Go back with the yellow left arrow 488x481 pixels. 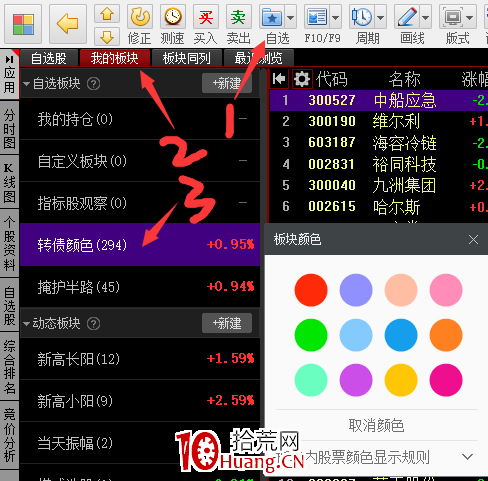68,24
